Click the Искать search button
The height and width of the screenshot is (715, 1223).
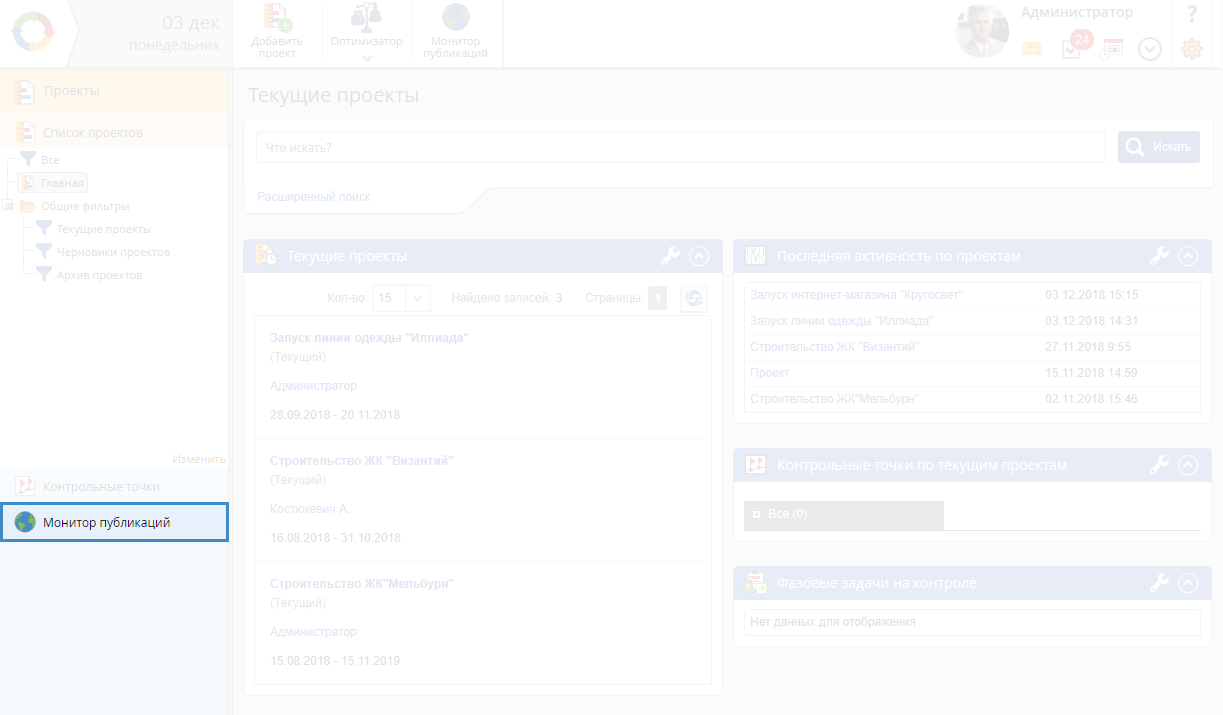pos(1159,147)
